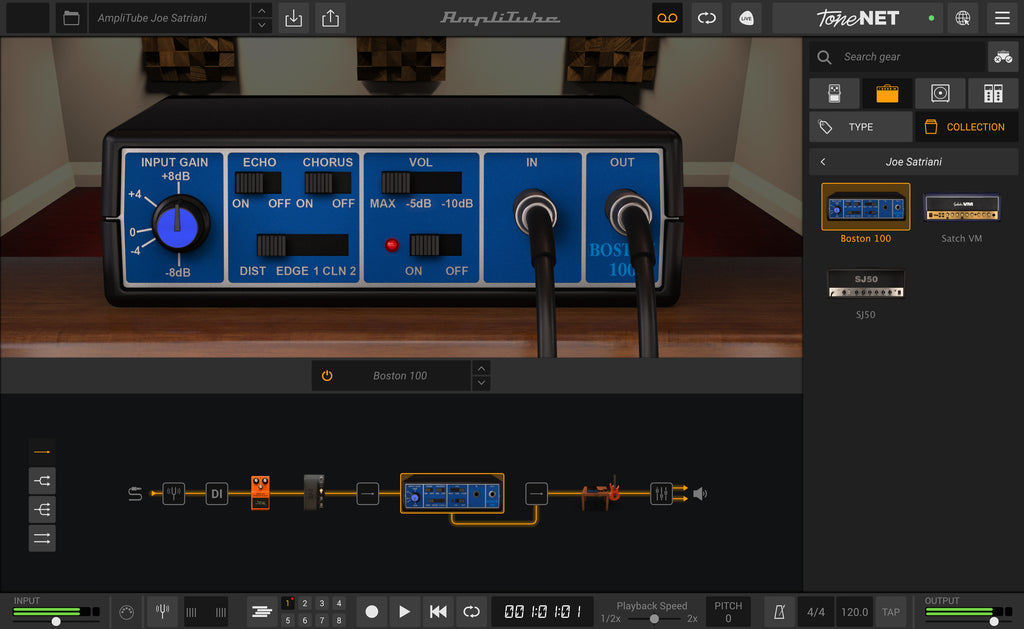Select the Boston 100 amp thumbnail

tap(865, 207)
